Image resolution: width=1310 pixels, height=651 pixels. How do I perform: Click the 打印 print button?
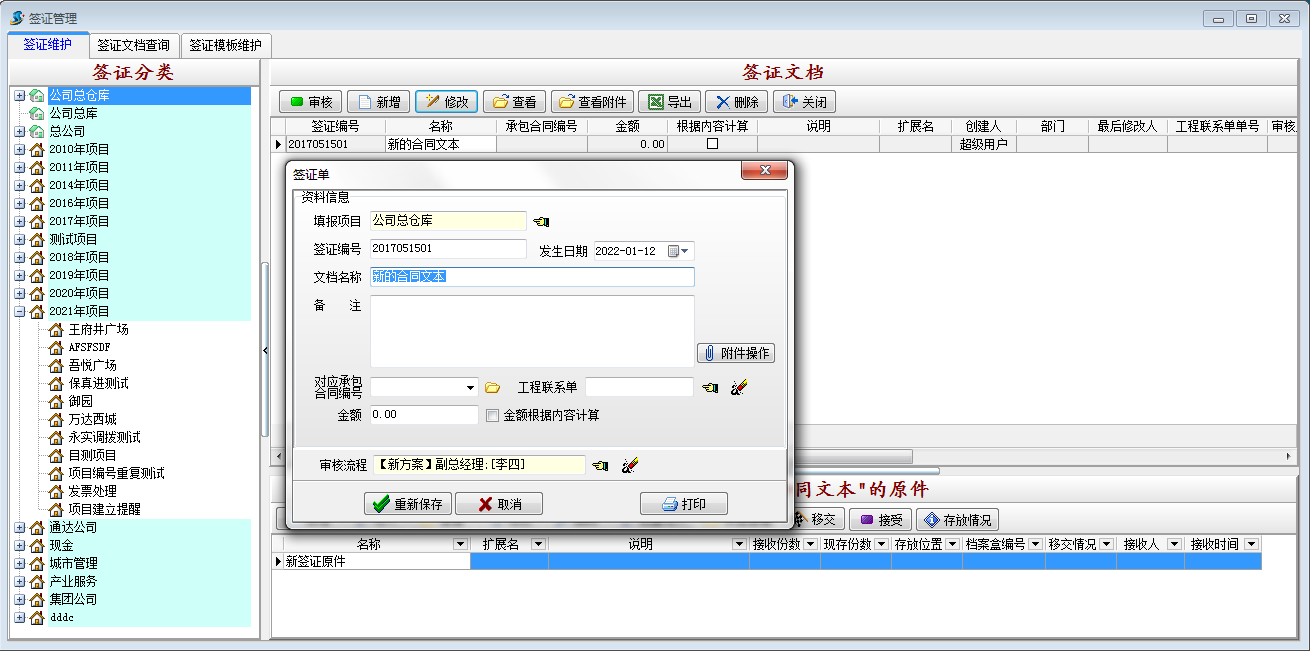[x=683, y=504]
